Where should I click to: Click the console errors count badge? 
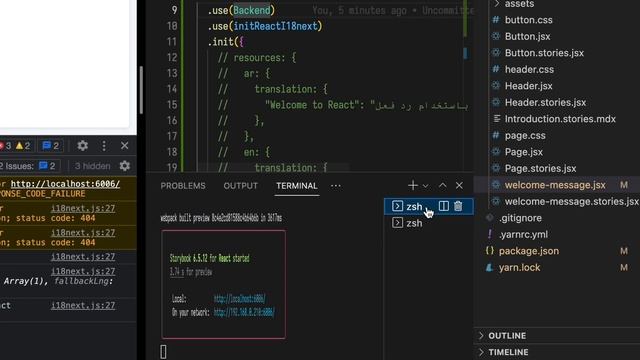pos(6,146)
